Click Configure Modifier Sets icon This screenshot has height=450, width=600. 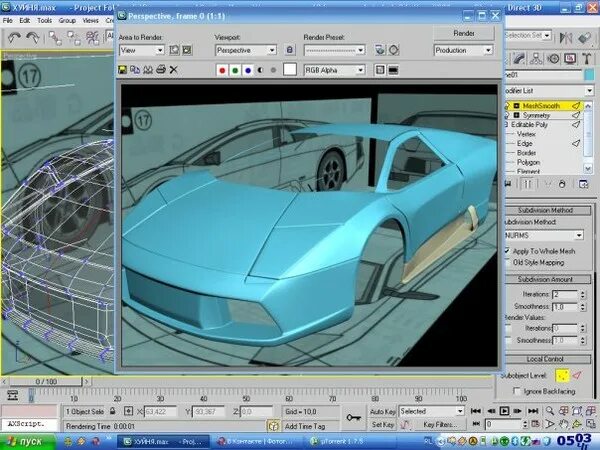coord(583,184)
